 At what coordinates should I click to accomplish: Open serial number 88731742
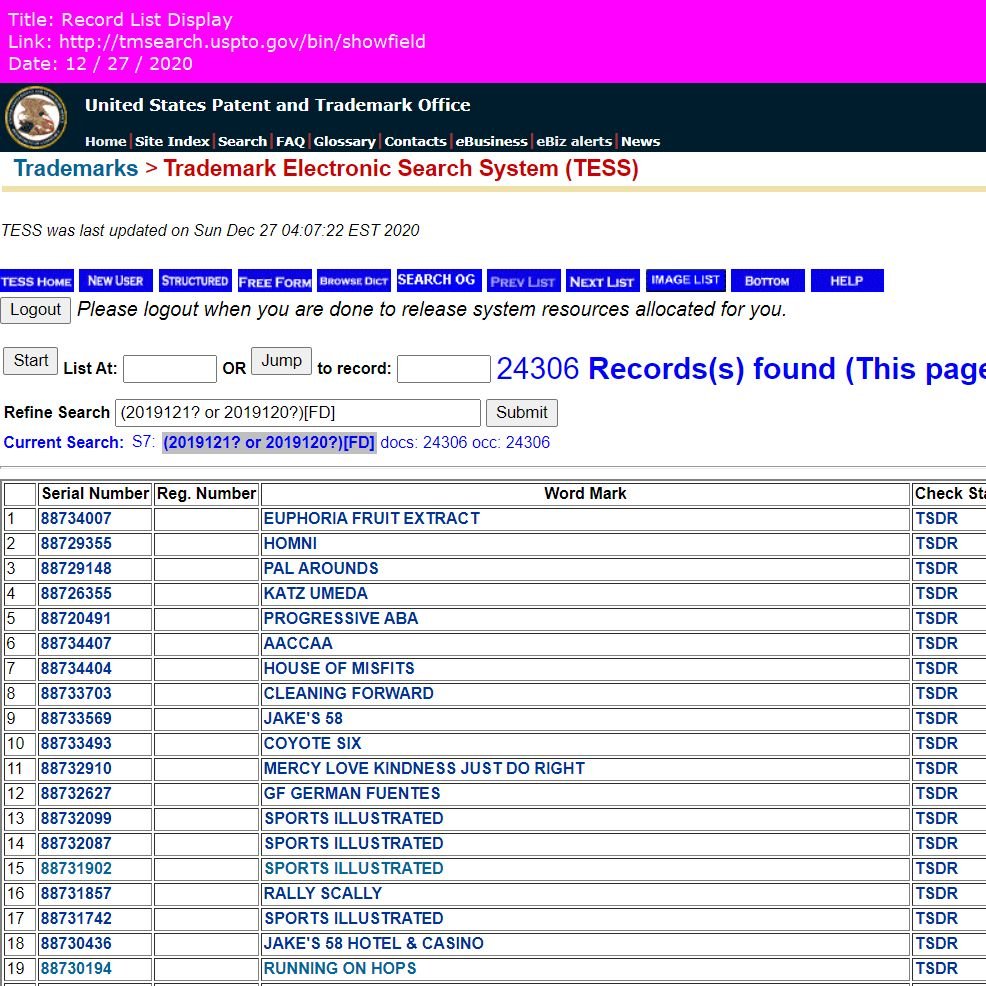[76, 919]
